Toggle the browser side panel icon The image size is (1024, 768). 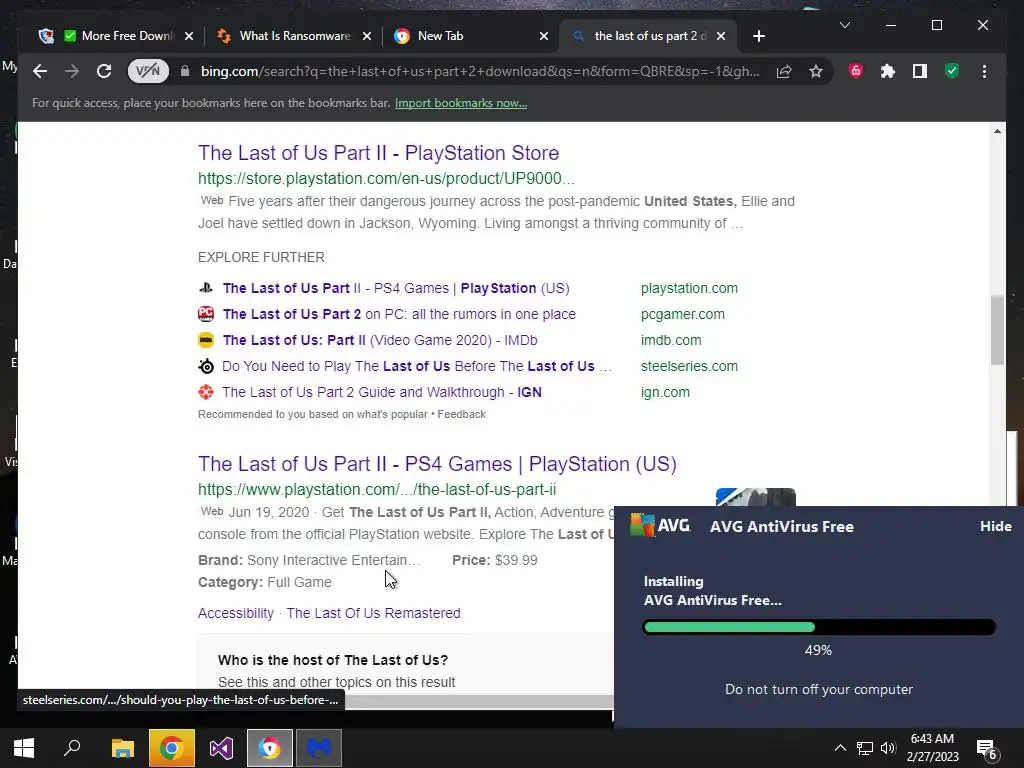920,71
